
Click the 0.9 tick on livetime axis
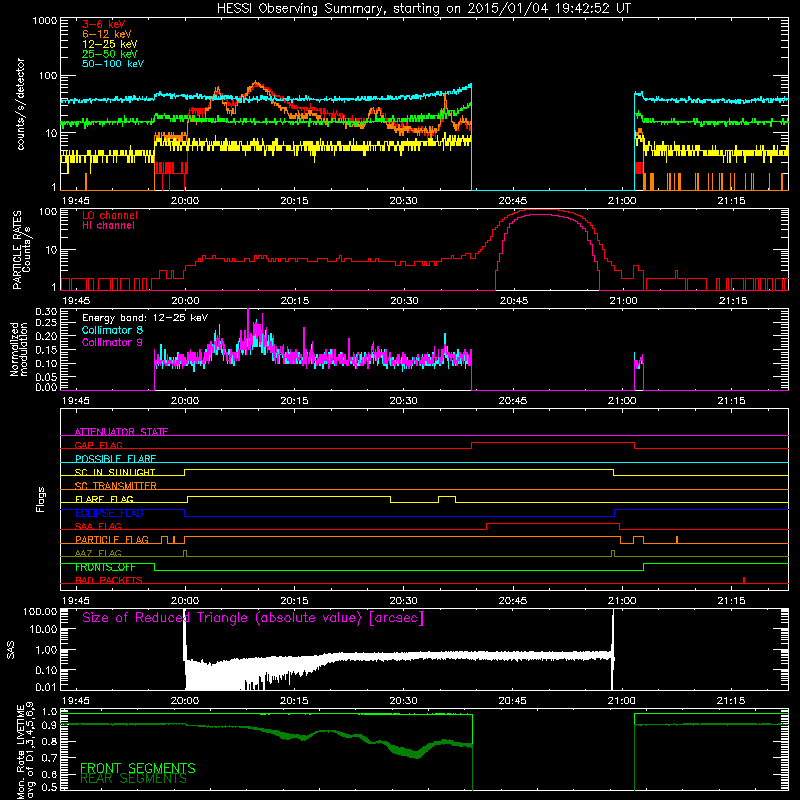coord(50,726)
